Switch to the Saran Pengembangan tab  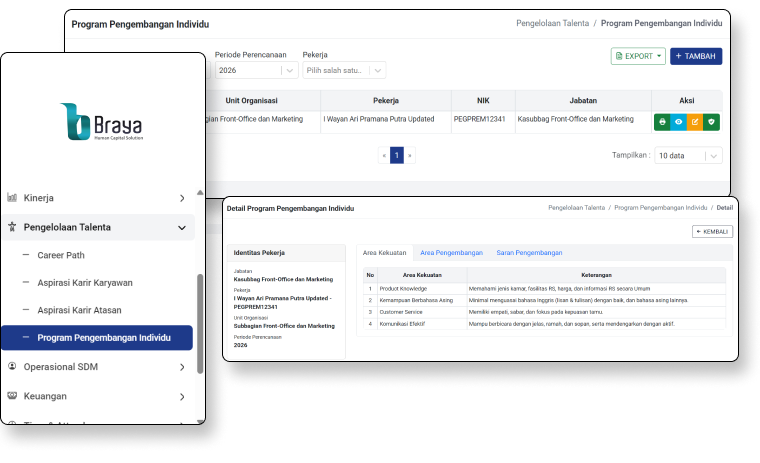point(529,253)
